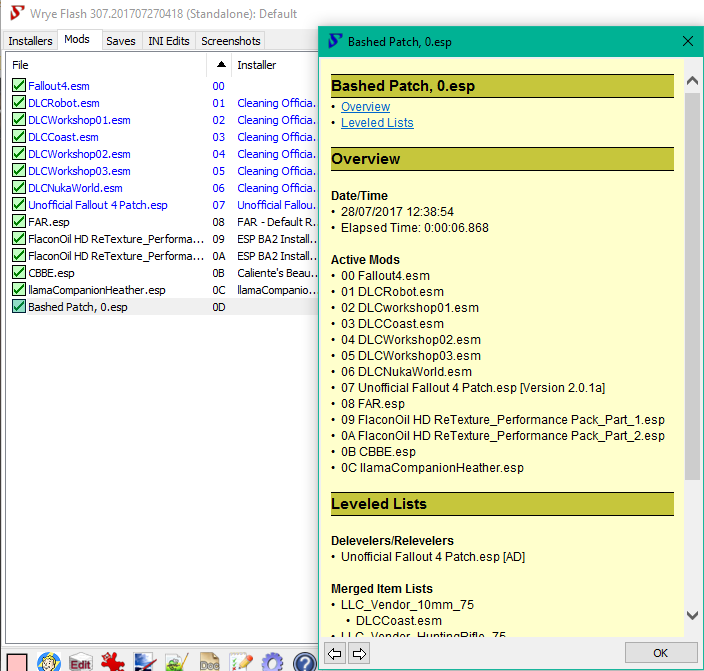704x671 pixels.
Task: Select llamaCompanionHeather.esp in the mod list
Action: pyautogui.click(x=97, y=290)
